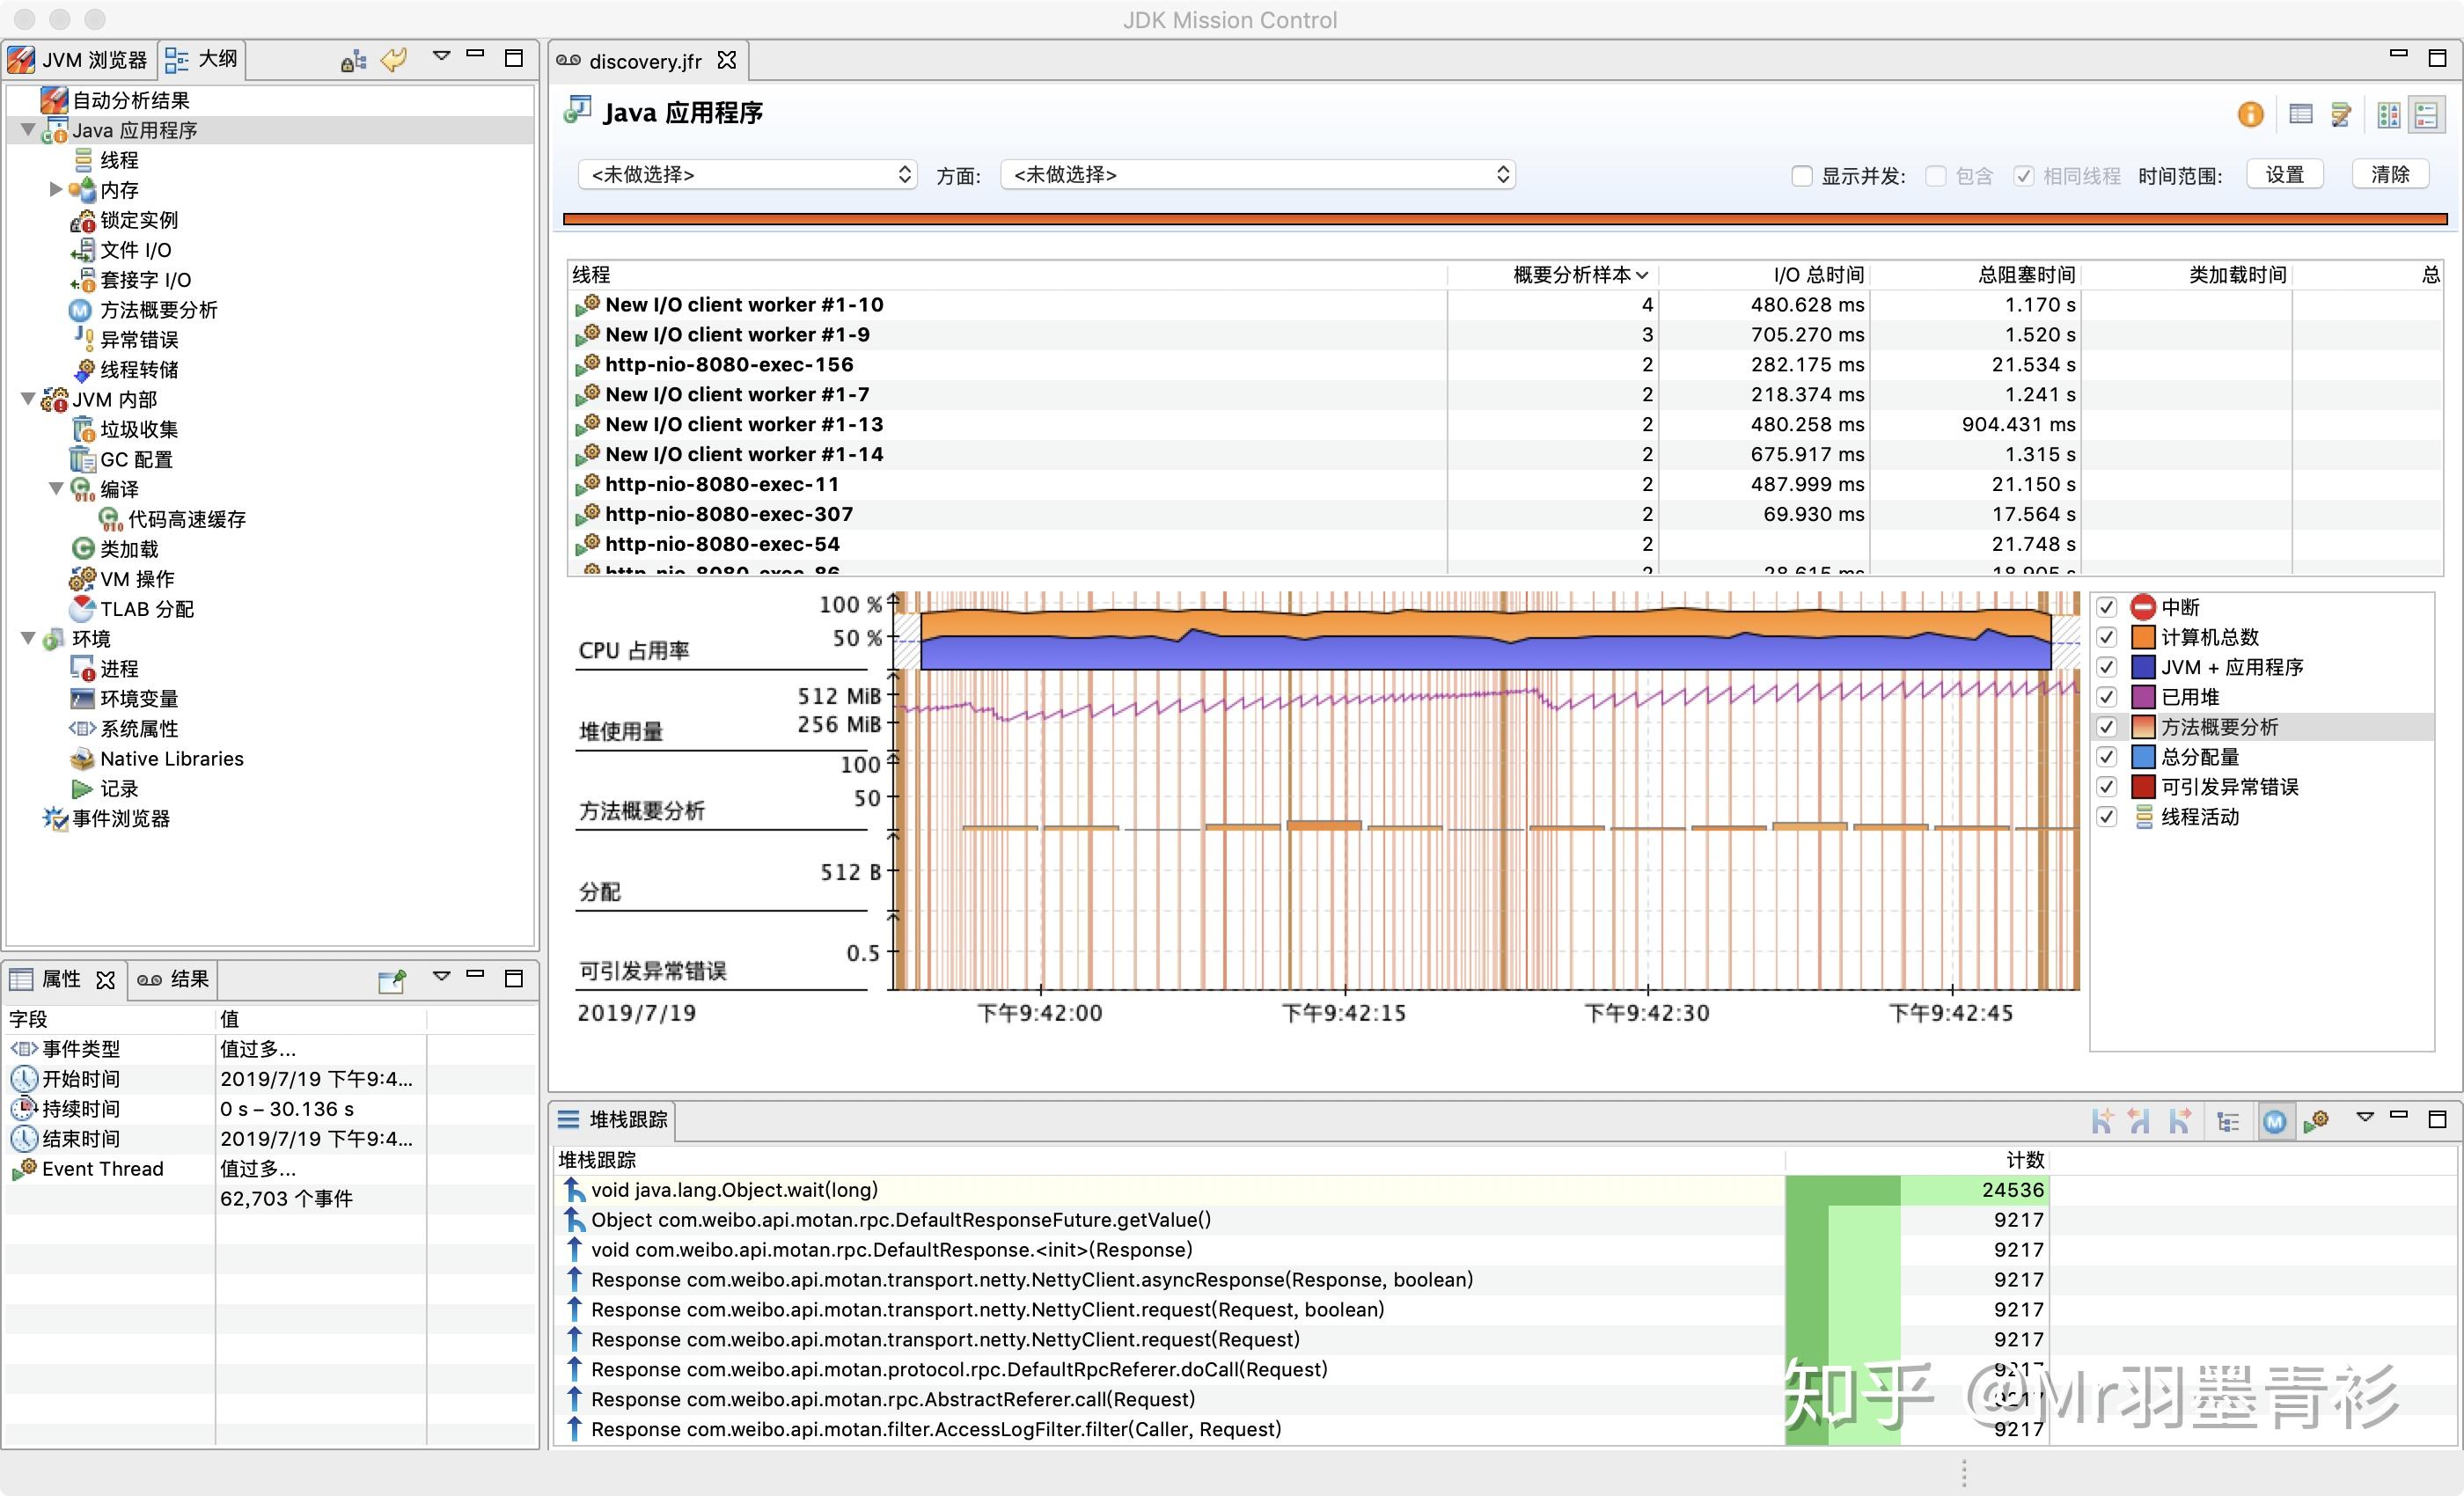This screenshot has height=1496, width=2464.
Task: Switch to the JVM 浏览器 tab
Action: coord(80,60)
